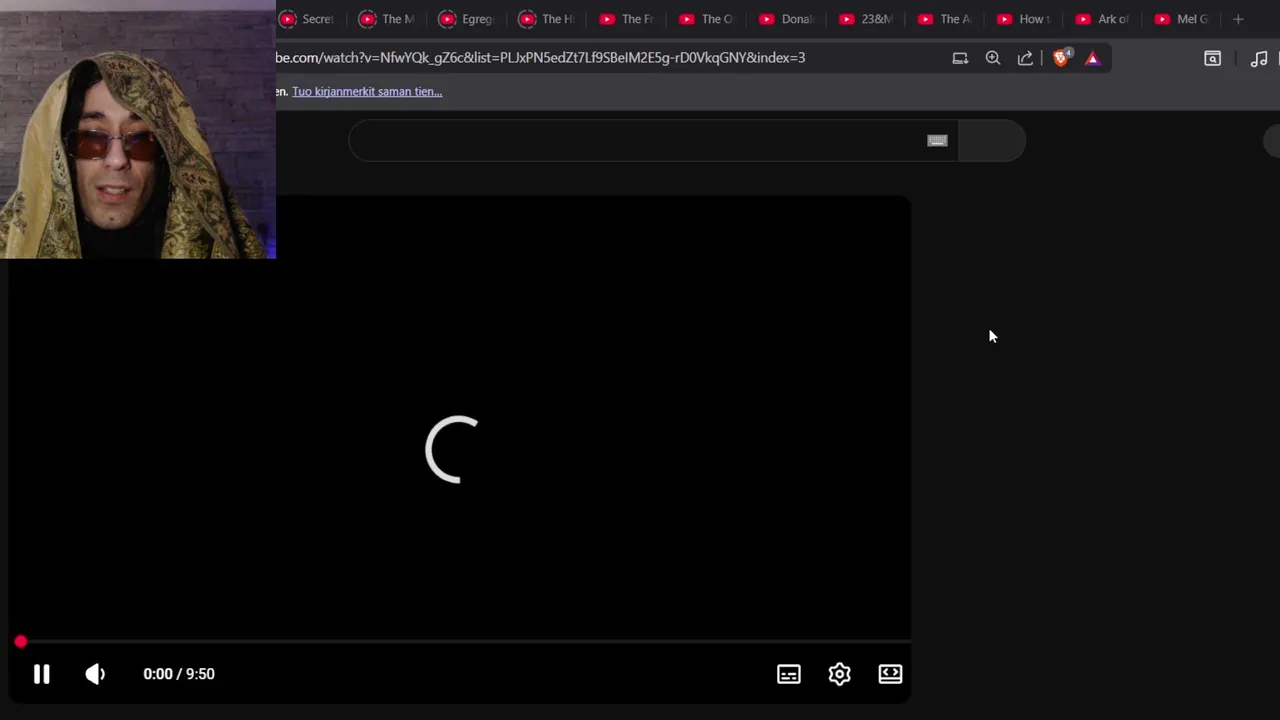Click the browser address bar URL

tap(540, 58)
